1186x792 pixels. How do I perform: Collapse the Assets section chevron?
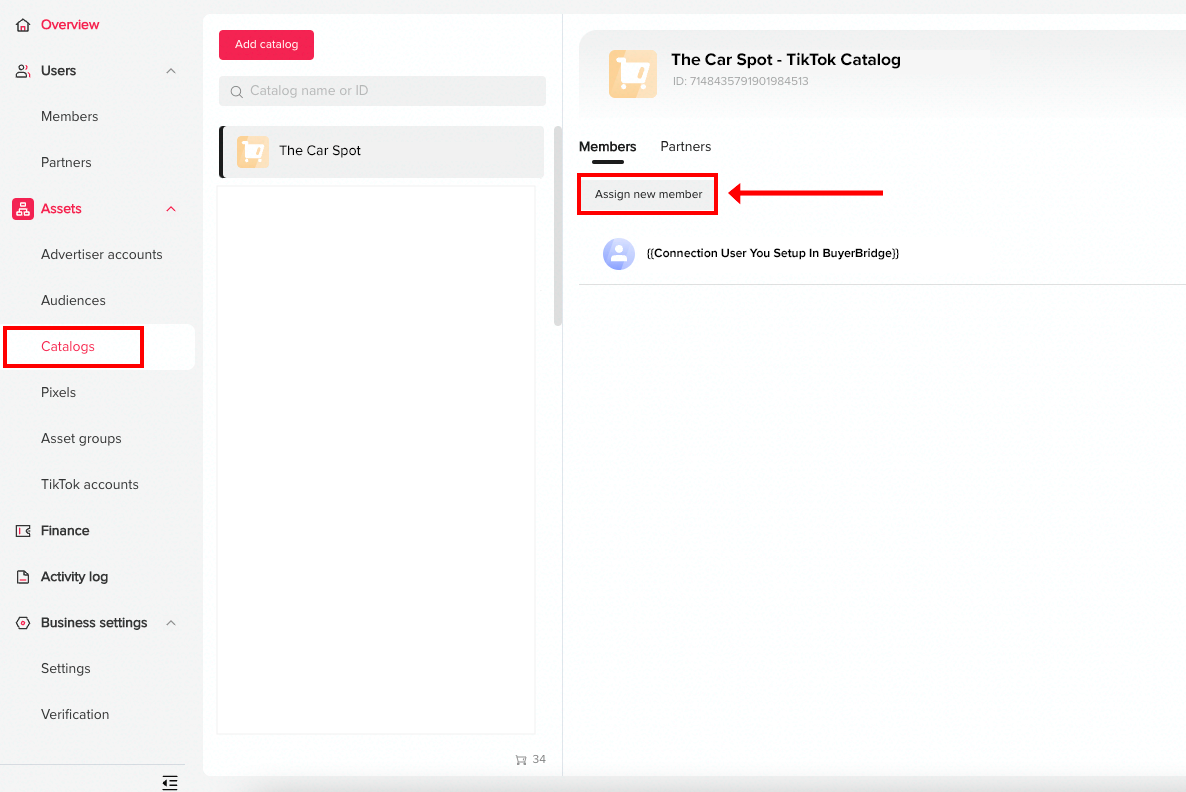click(171, 209)
